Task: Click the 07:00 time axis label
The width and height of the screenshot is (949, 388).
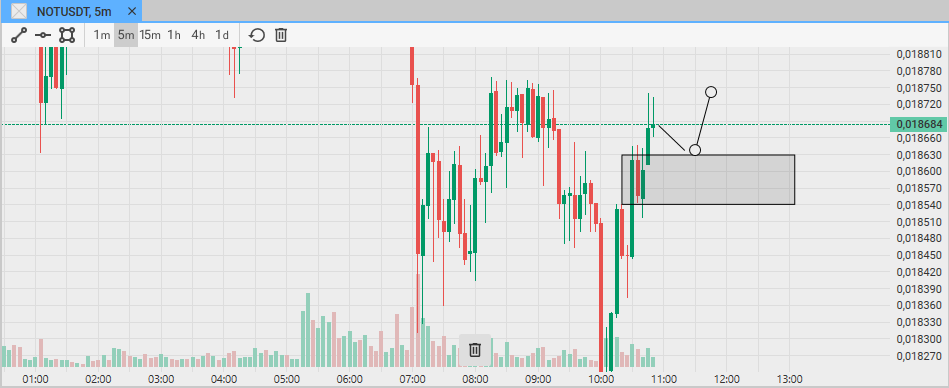Action: (412, 380)
